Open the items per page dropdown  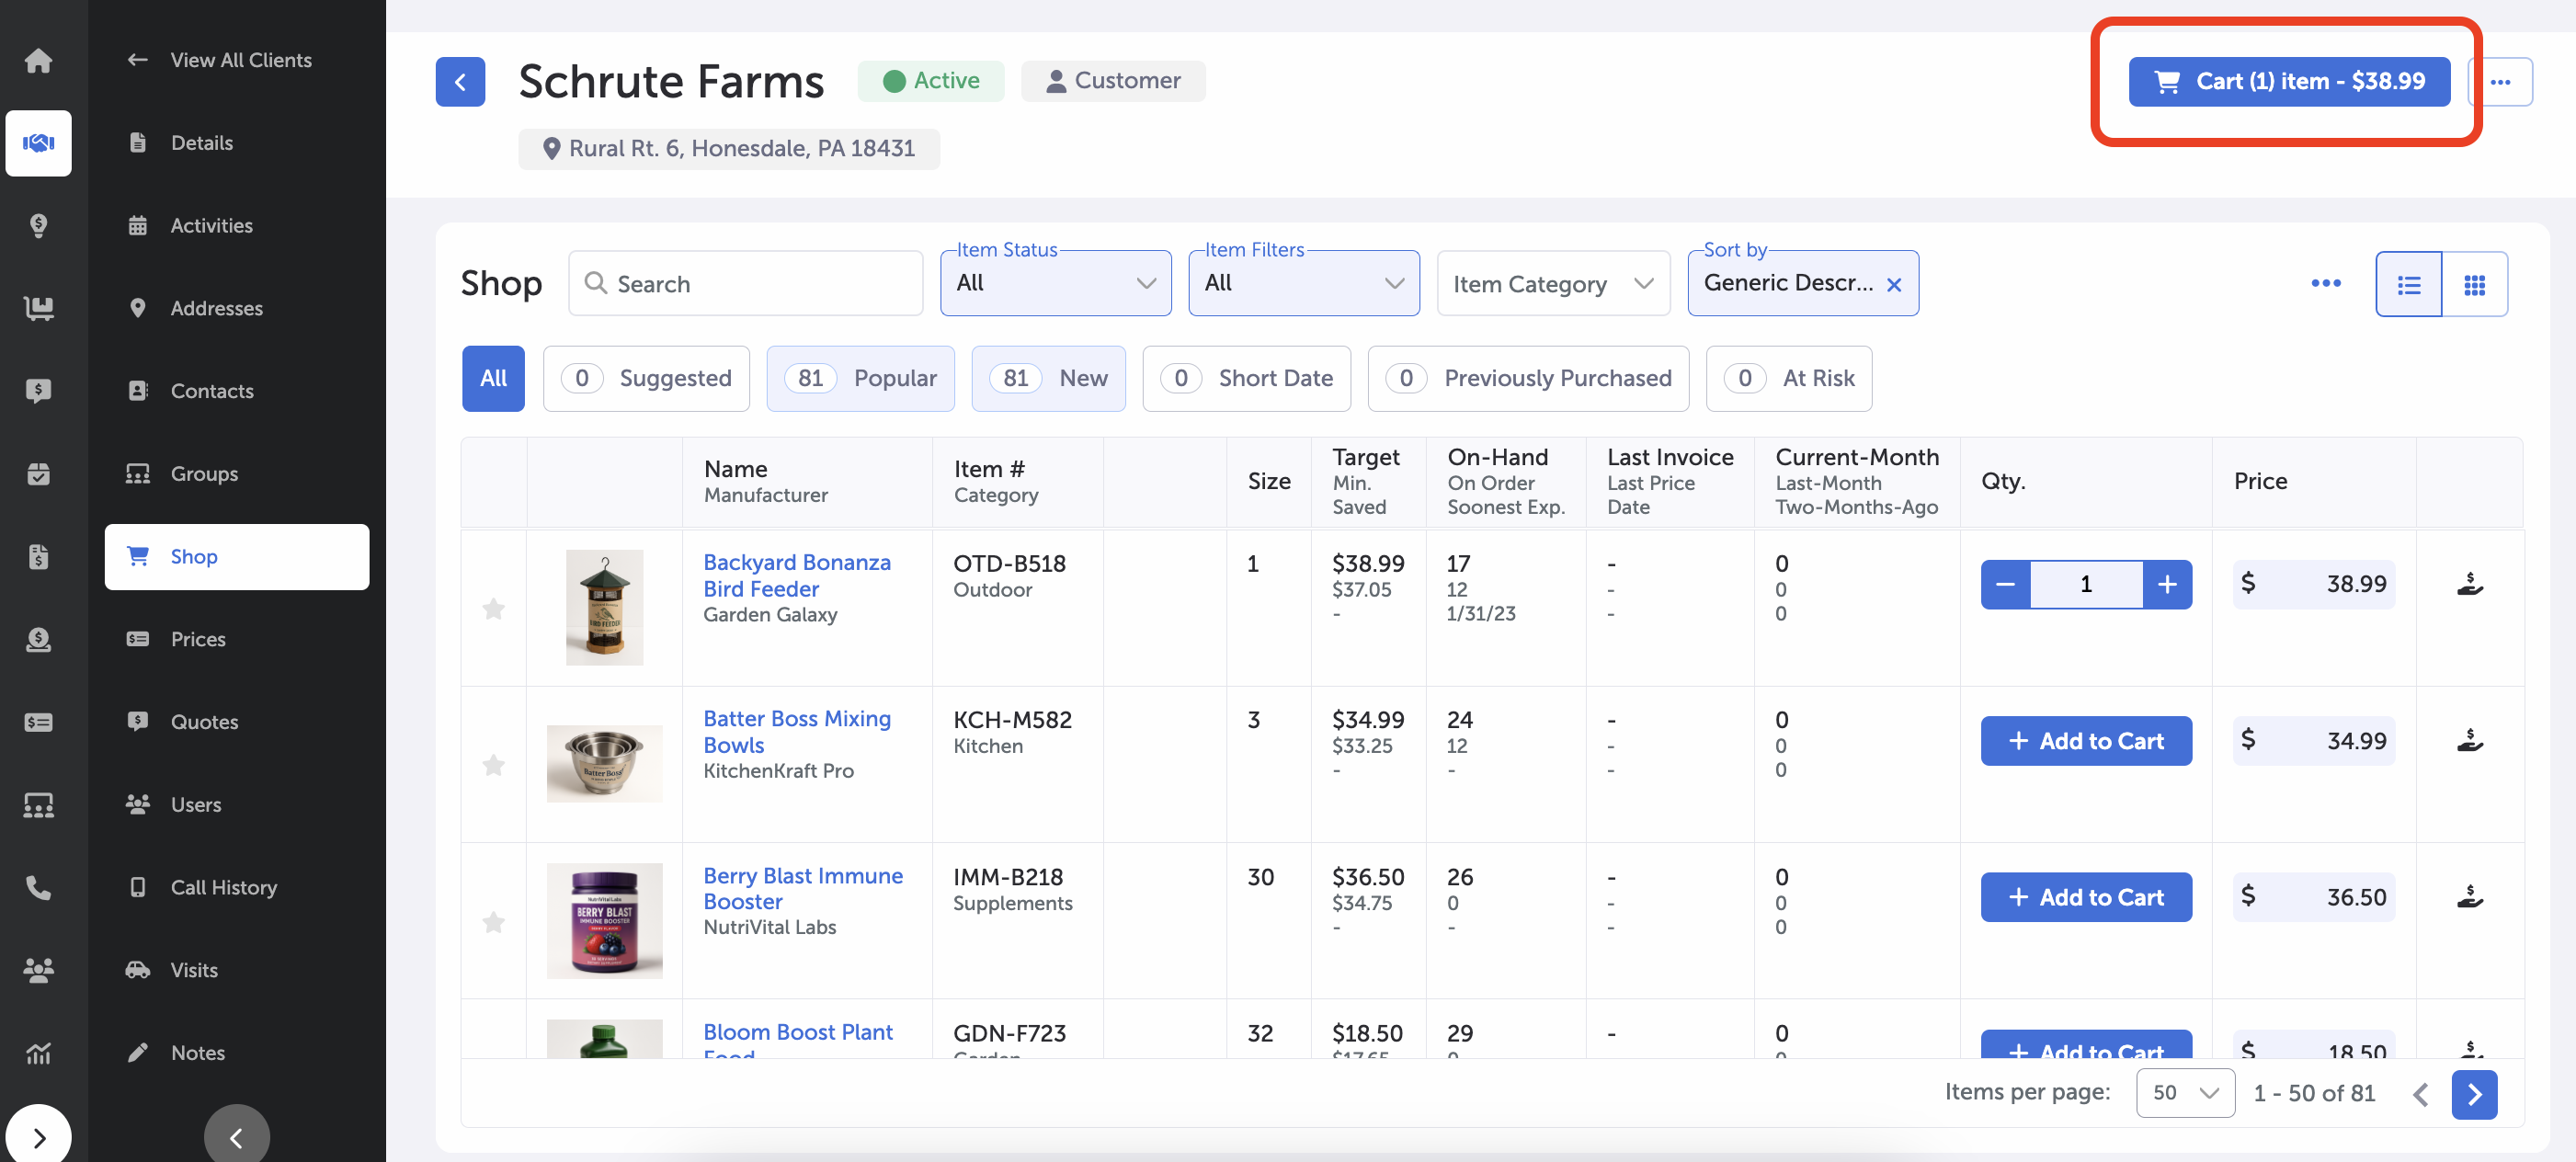pyautogui.click(x=2185, y=1093)
